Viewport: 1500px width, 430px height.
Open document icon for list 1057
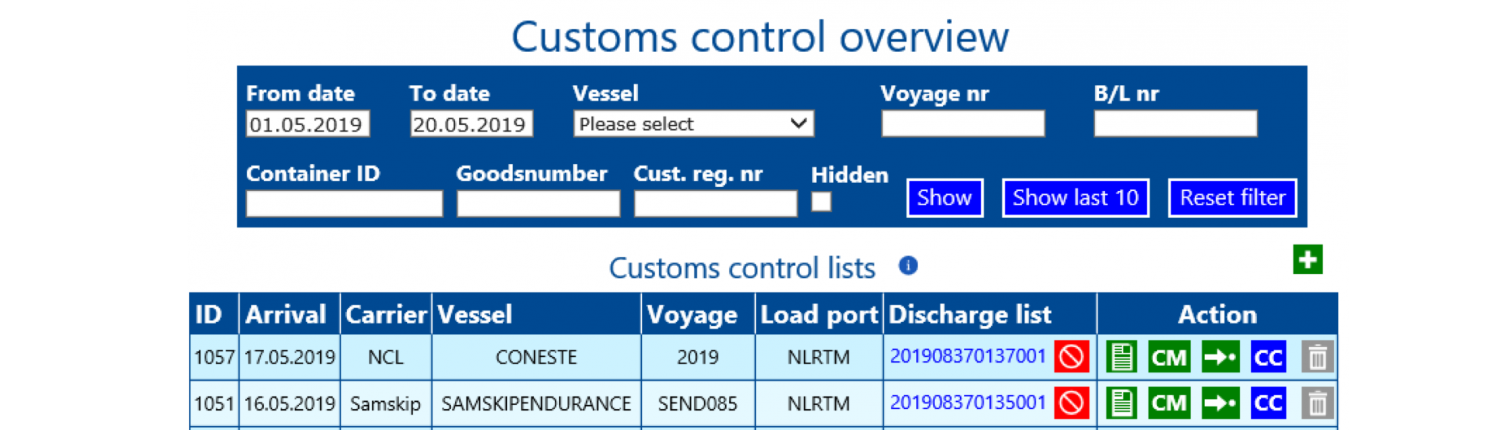coord(1123,356)
